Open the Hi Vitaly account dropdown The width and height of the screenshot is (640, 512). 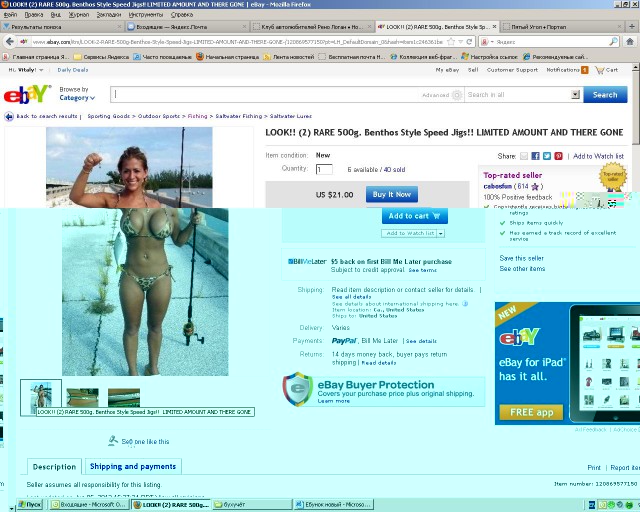(x=26, y=70)
